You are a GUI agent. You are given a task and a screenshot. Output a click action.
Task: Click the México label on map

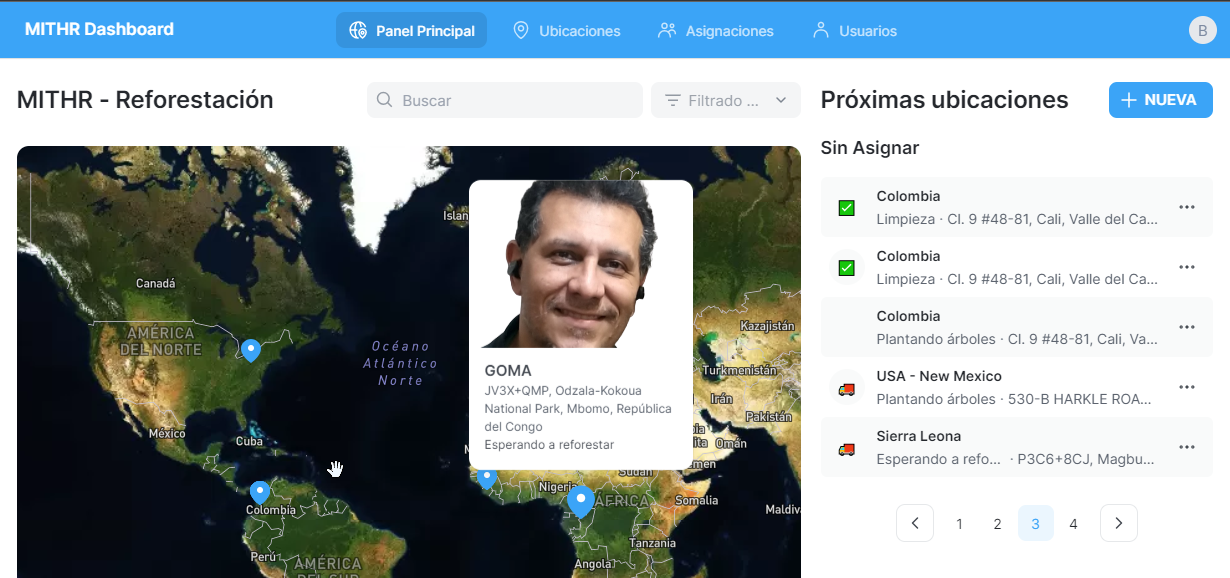[x=167, y=433]
